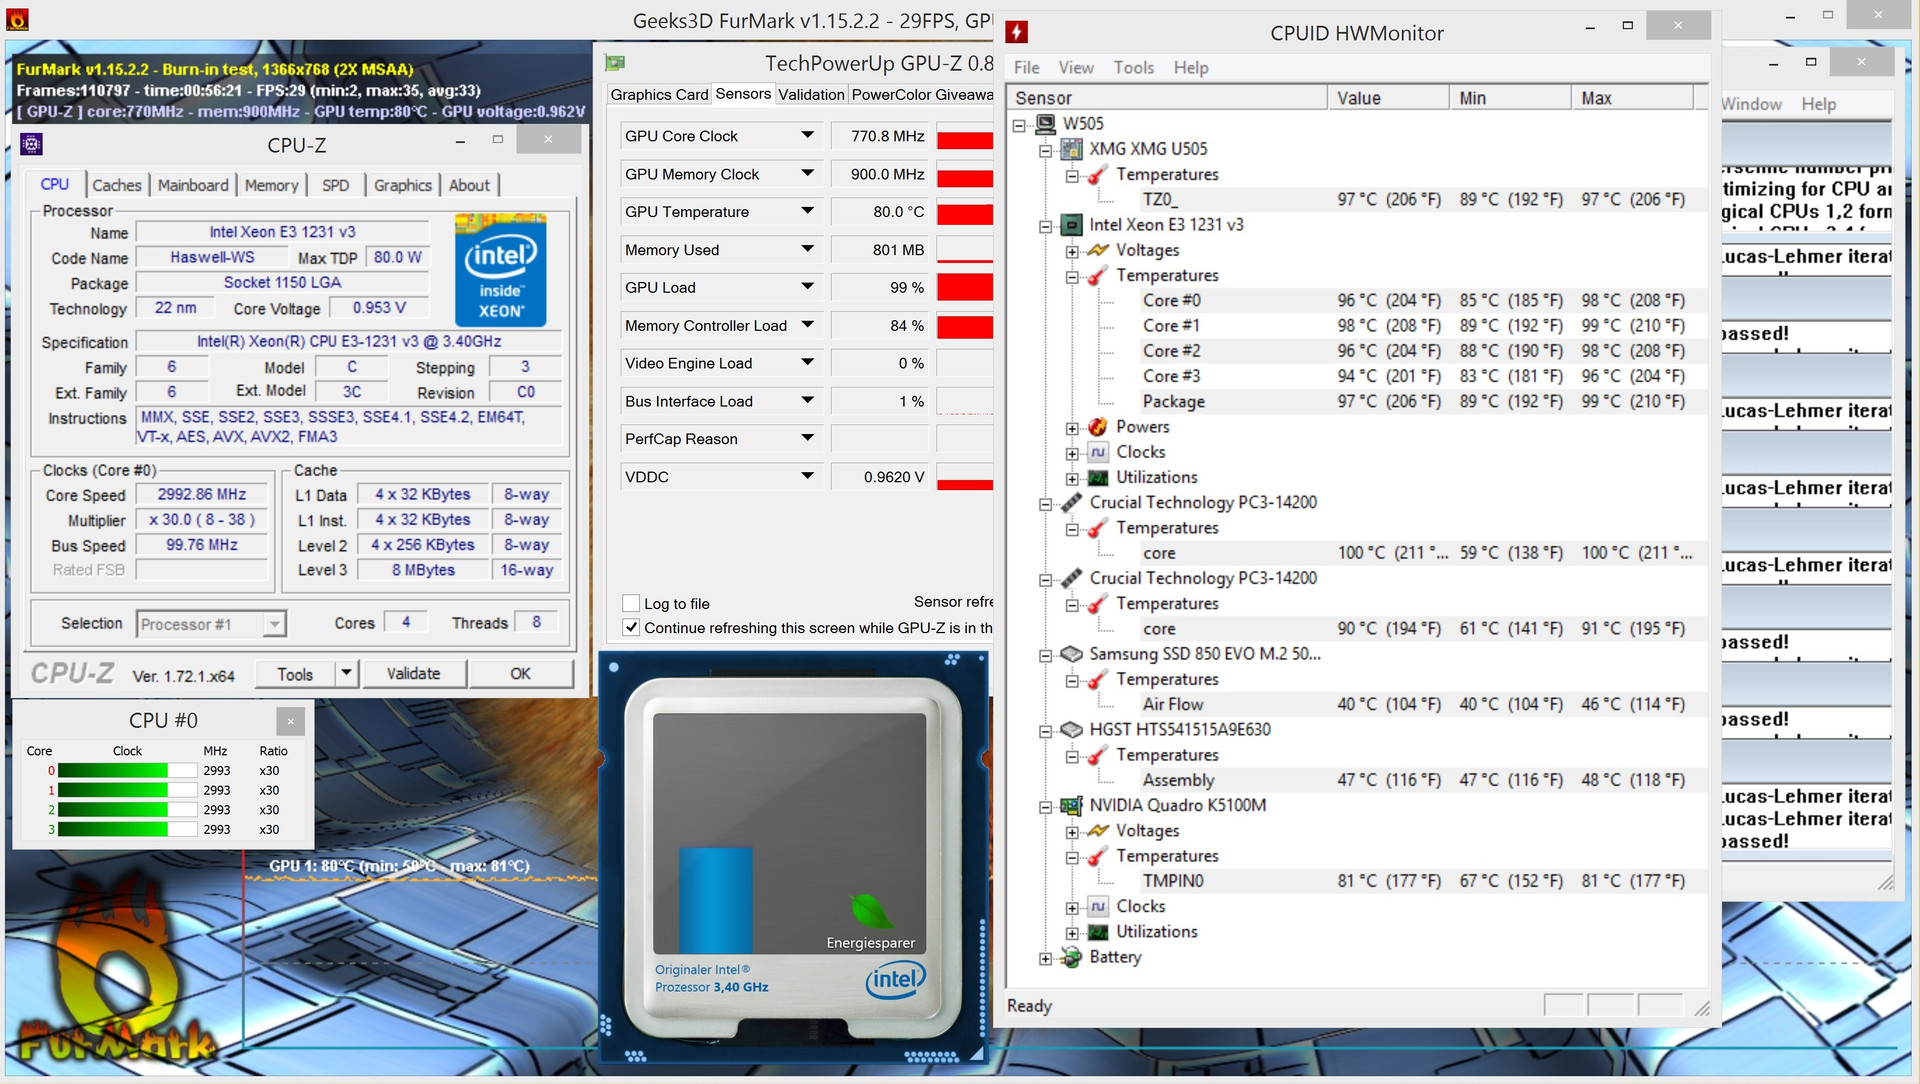Image resolution: width=1920 pixels, height=1084 pixels.
Task: Expand the Powers node under Intel Xeon
Action: 1072,428
